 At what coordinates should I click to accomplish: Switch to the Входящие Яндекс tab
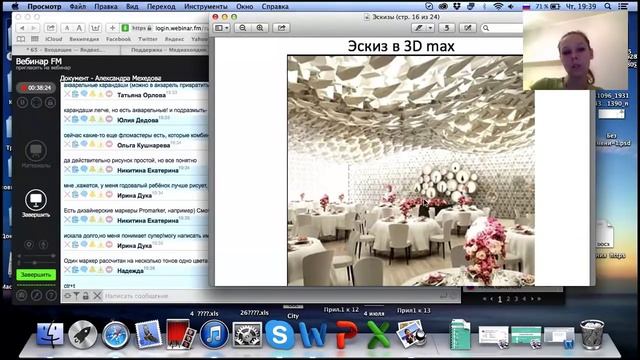66,50
